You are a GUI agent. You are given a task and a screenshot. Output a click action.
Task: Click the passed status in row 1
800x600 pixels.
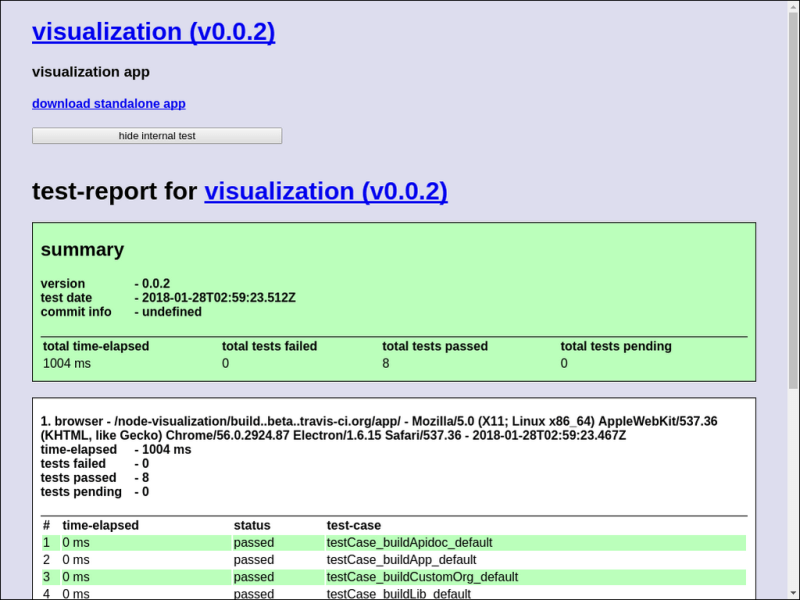(x=253, y=542)
